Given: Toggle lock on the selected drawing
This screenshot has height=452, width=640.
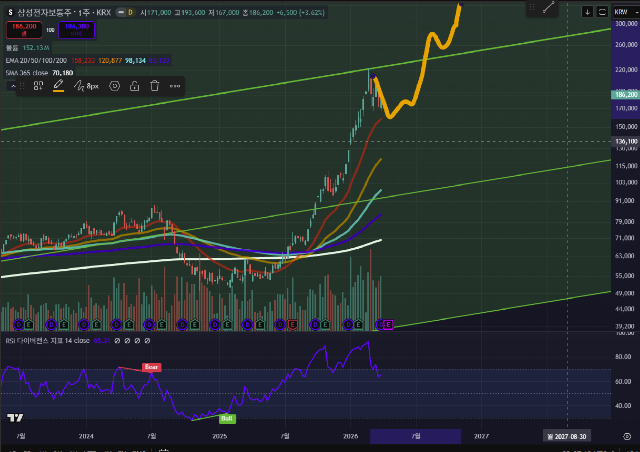Looking at the screenshot, I should point(134,86).
